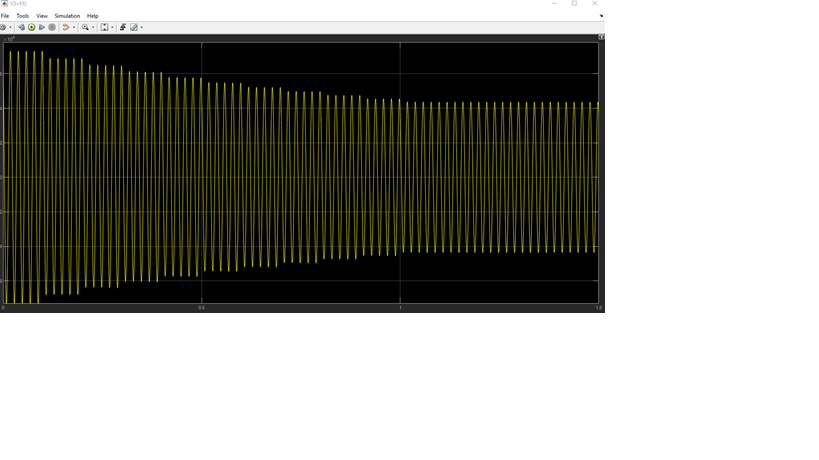Click the x-axis tick label 0
Viewport: 819px width, 460px height.
3,308
